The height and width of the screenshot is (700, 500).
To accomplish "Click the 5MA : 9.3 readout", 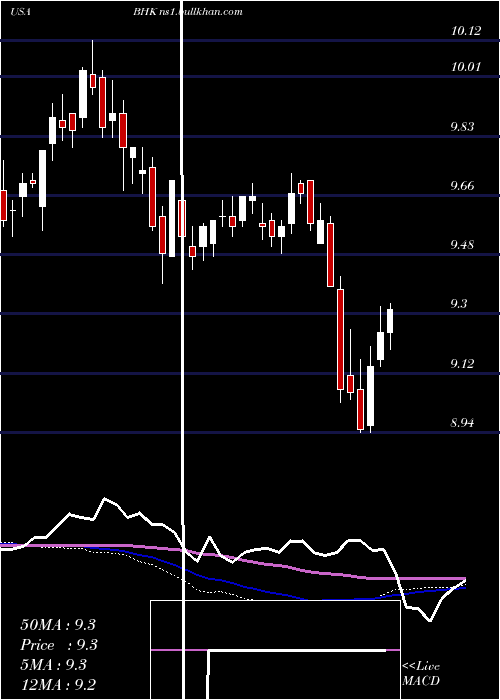I will pyautogui.click(x=54, y=665).
